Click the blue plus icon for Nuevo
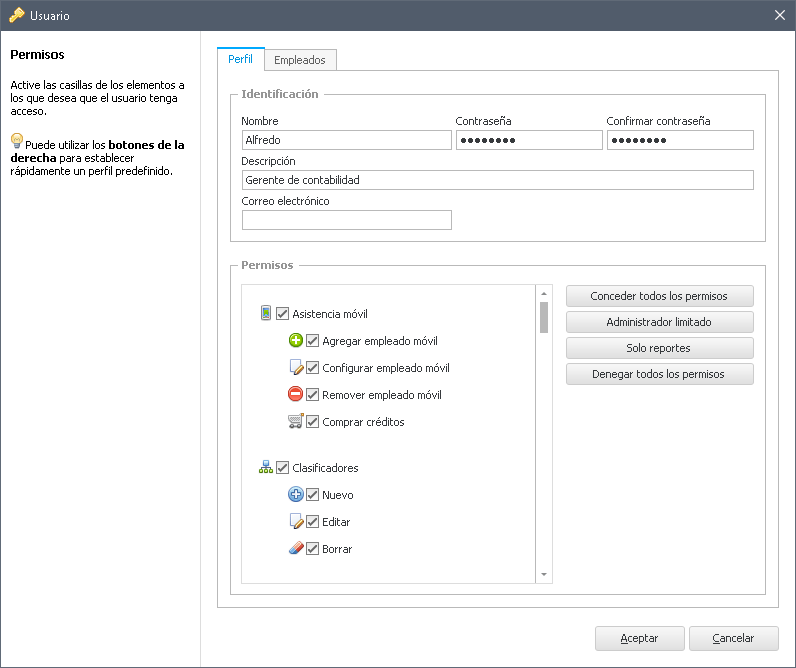The width and height of the screenshot is (796, 668). click(x=296, y=495)
